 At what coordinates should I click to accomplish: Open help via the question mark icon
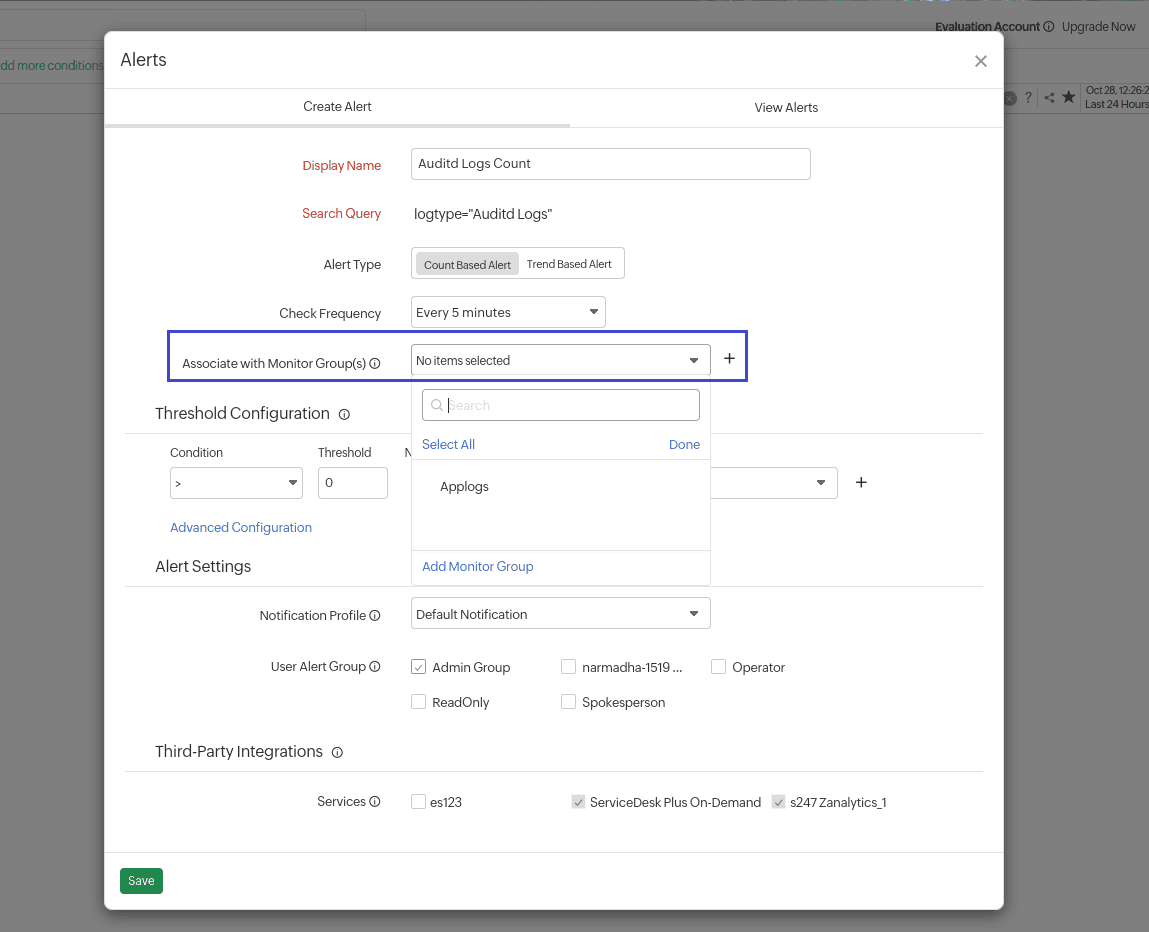pos(1028,98)
